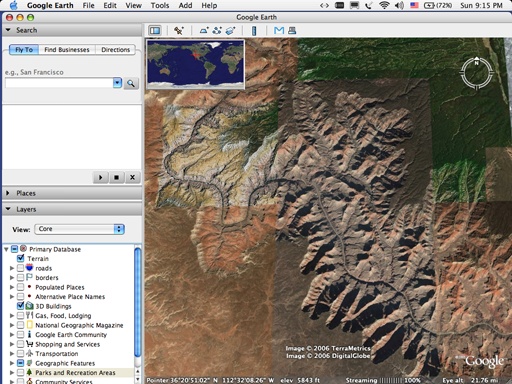Open the View menu
The height and width of the screenshot is (384, 512).
pos(133,5)
